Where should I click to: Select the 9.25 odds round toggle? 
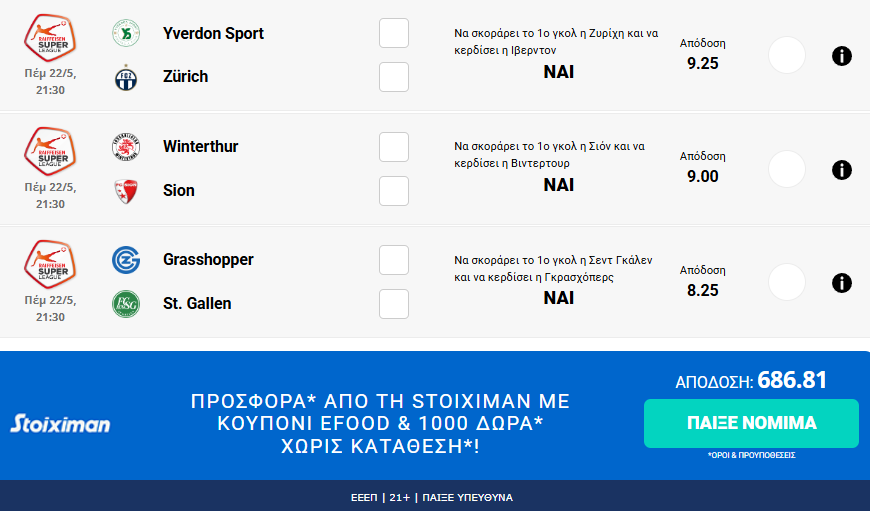point(787,55)
